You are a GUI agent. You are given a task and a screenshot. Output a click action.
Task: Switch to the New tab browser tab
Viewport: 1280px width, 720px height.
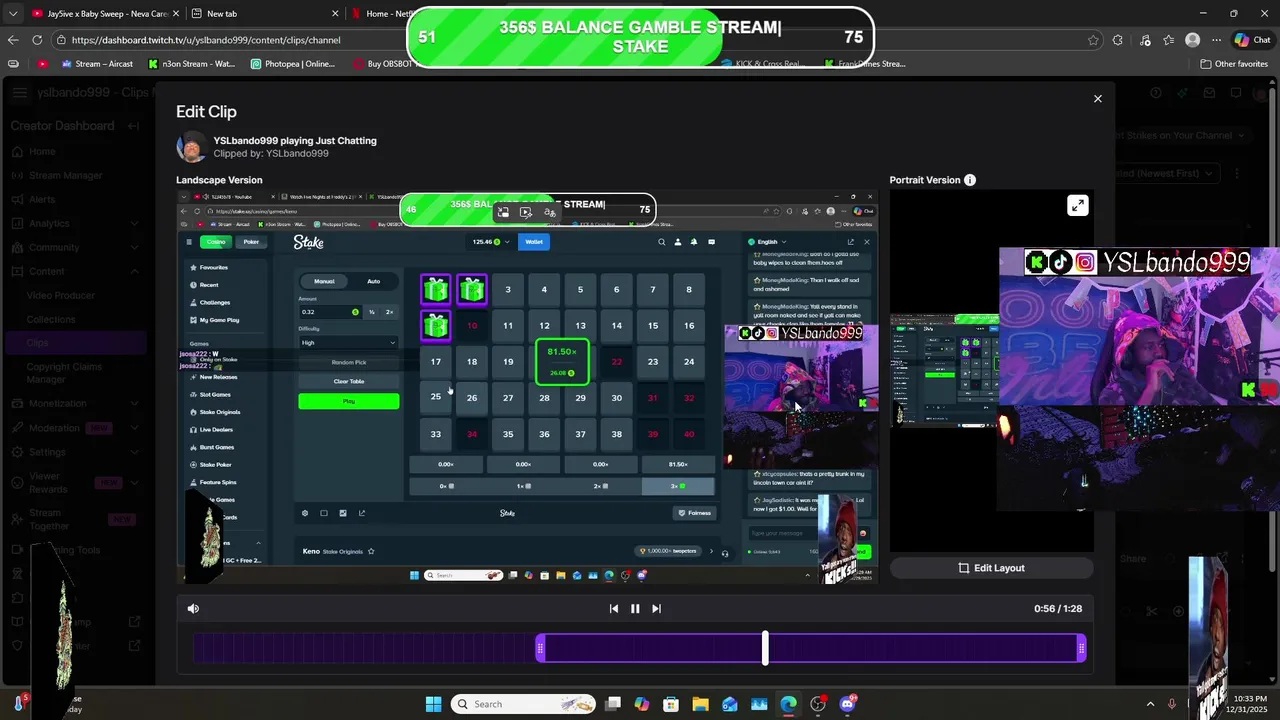pos(265,14)
